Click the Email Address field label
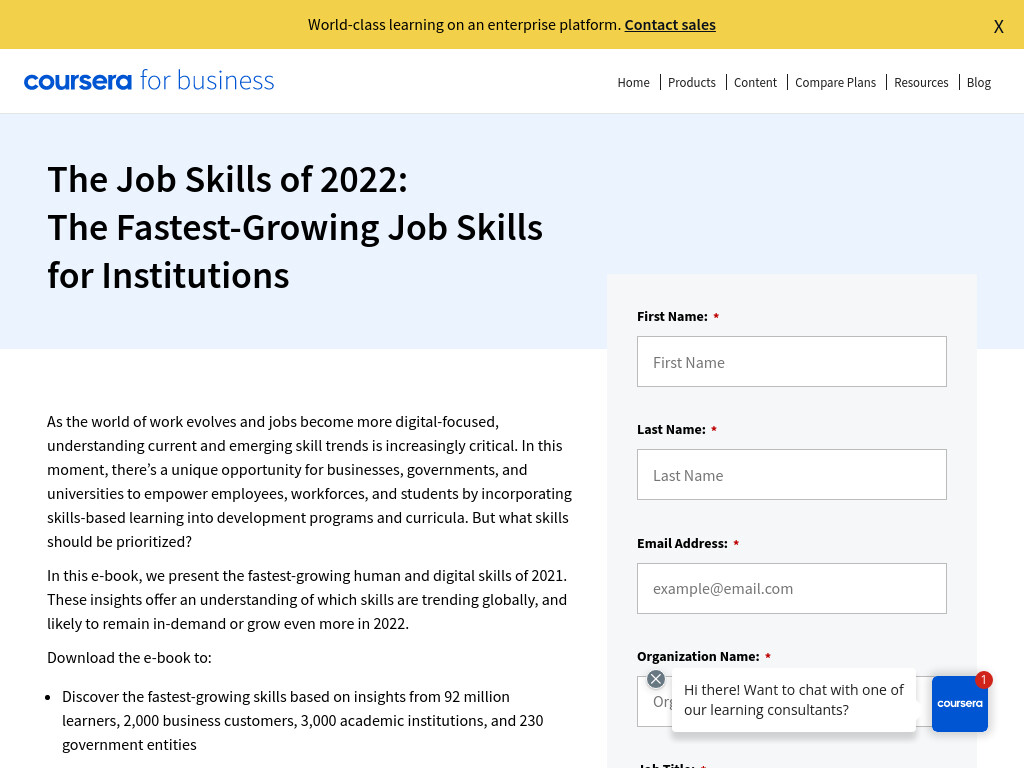Image resolution: width=1024 pixels, height=768 pixels. (682, 543)
